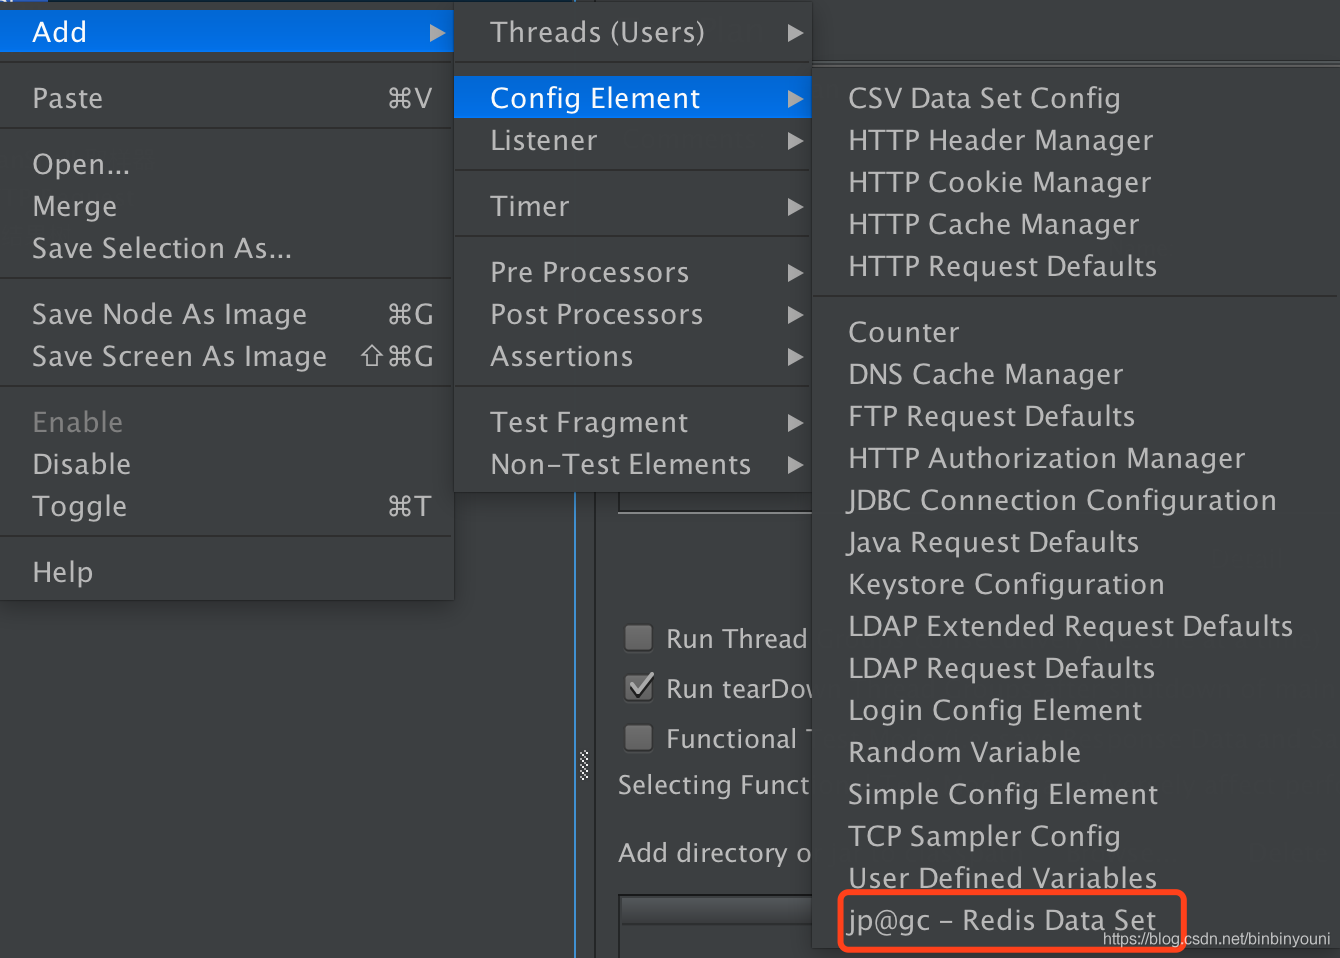The height and width of the screenshot is (958, 1340).
Task: Add a Simple Config Element
Action: (x=1076, y=794)
